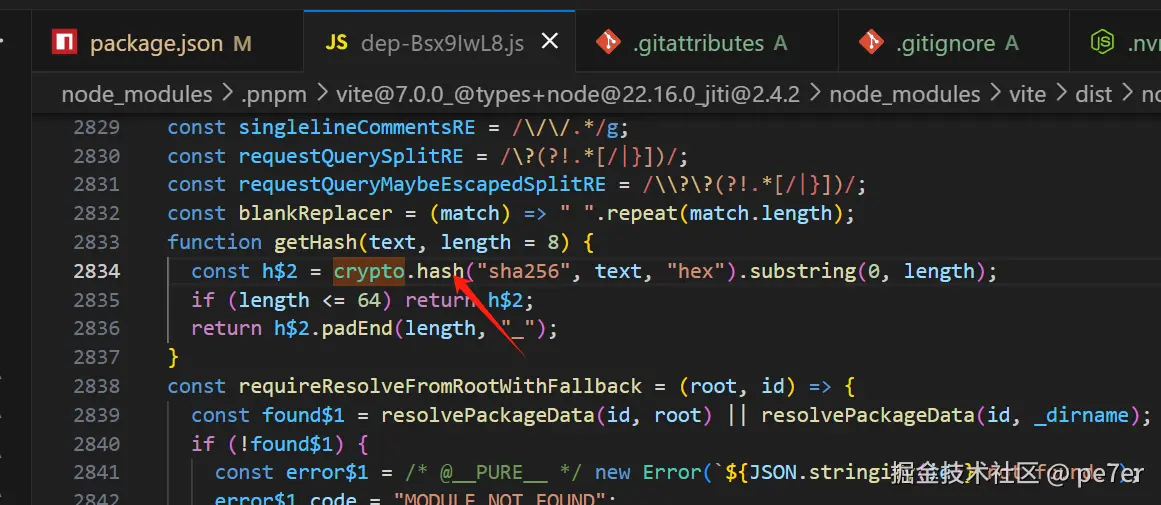Click the blankReplacer identifier
The height and width of the screenshot is (505, 1161).
[315, 214]
